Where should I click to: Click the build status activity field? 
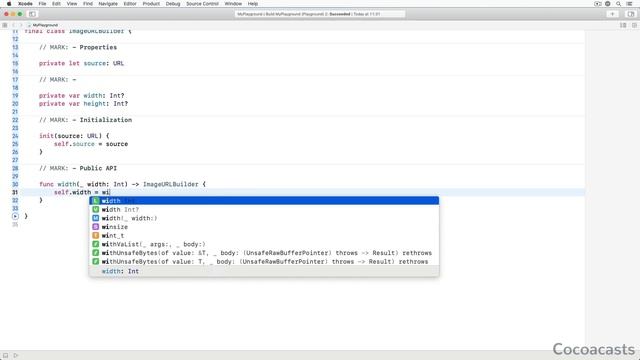pos(320,14)
